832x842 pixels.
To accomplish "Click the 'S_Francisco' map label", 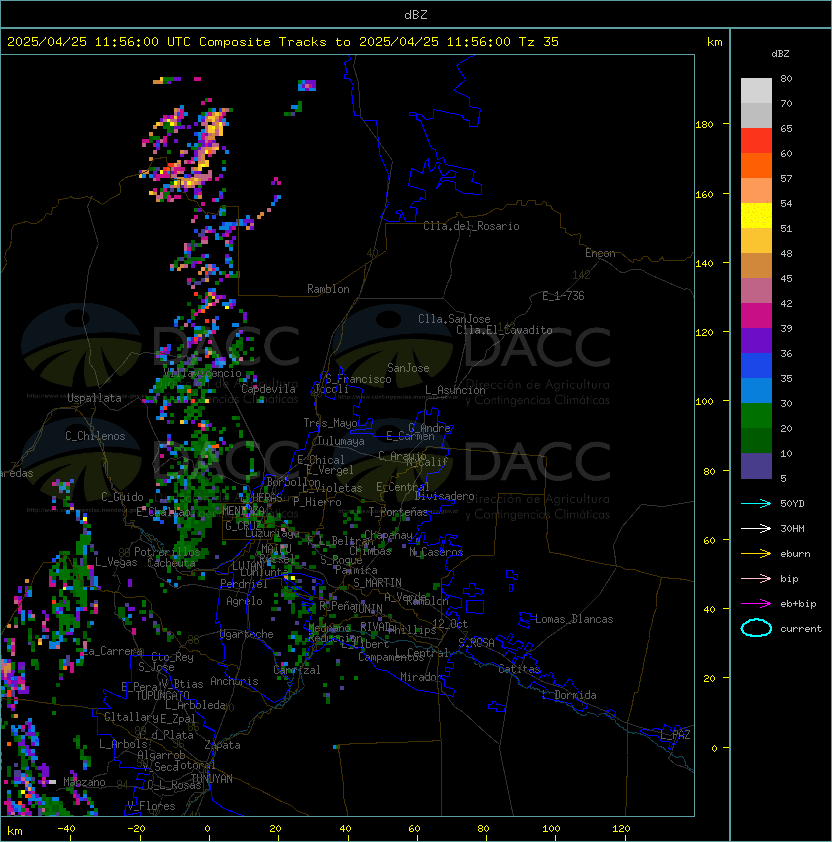I will coord(358,379).
